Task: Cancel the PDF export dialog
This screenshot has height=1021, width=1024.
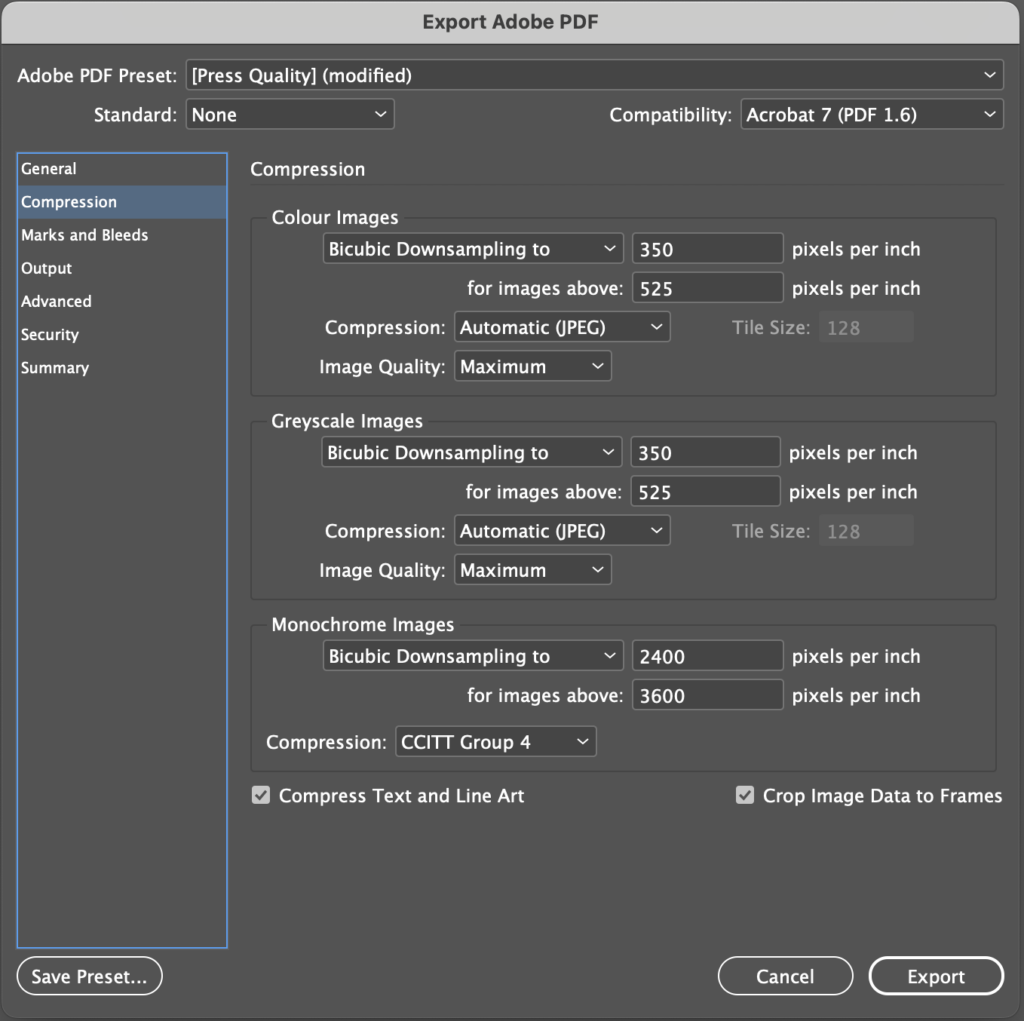Action: tap(785, 976)
